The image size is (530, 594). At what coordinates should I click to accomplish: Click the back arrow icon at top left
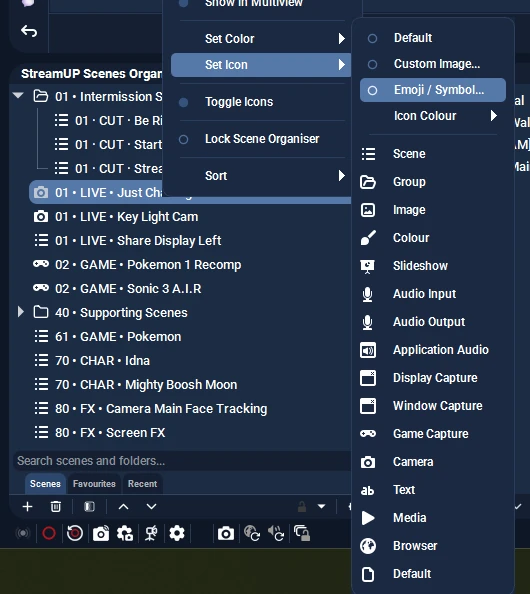point(29,31)
